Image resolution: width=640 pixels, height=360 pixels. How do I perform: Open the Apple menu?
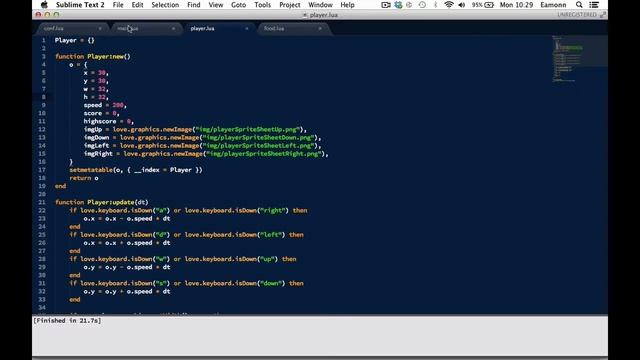tap(44, 5)
